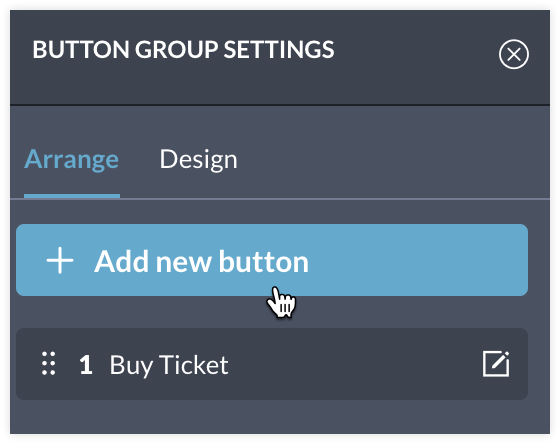
Task: Click the blue underline beneath Arrange
Action: [72, 196]
